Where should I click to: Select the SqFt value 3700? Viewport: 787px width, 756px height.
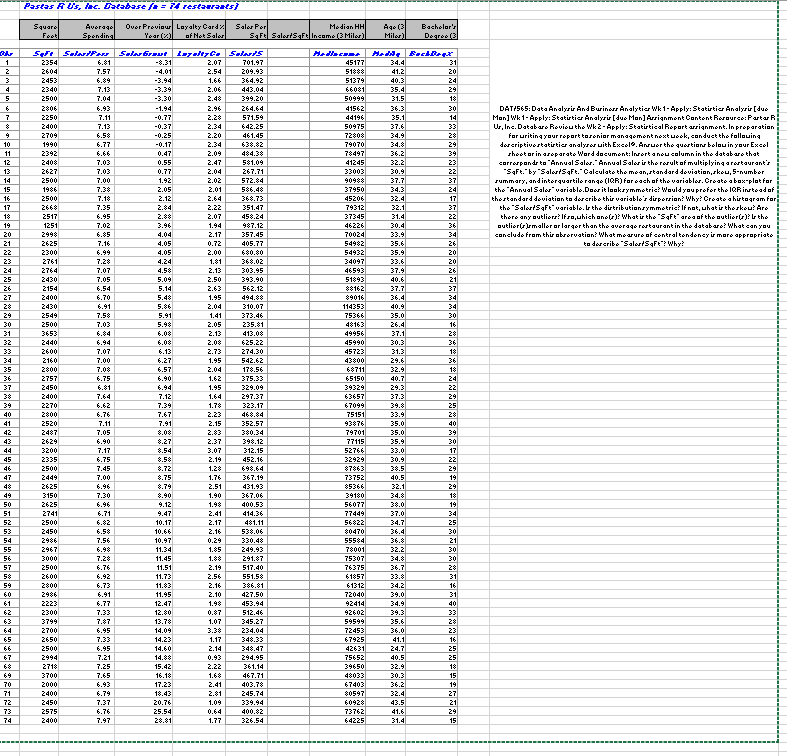(50, 676)
